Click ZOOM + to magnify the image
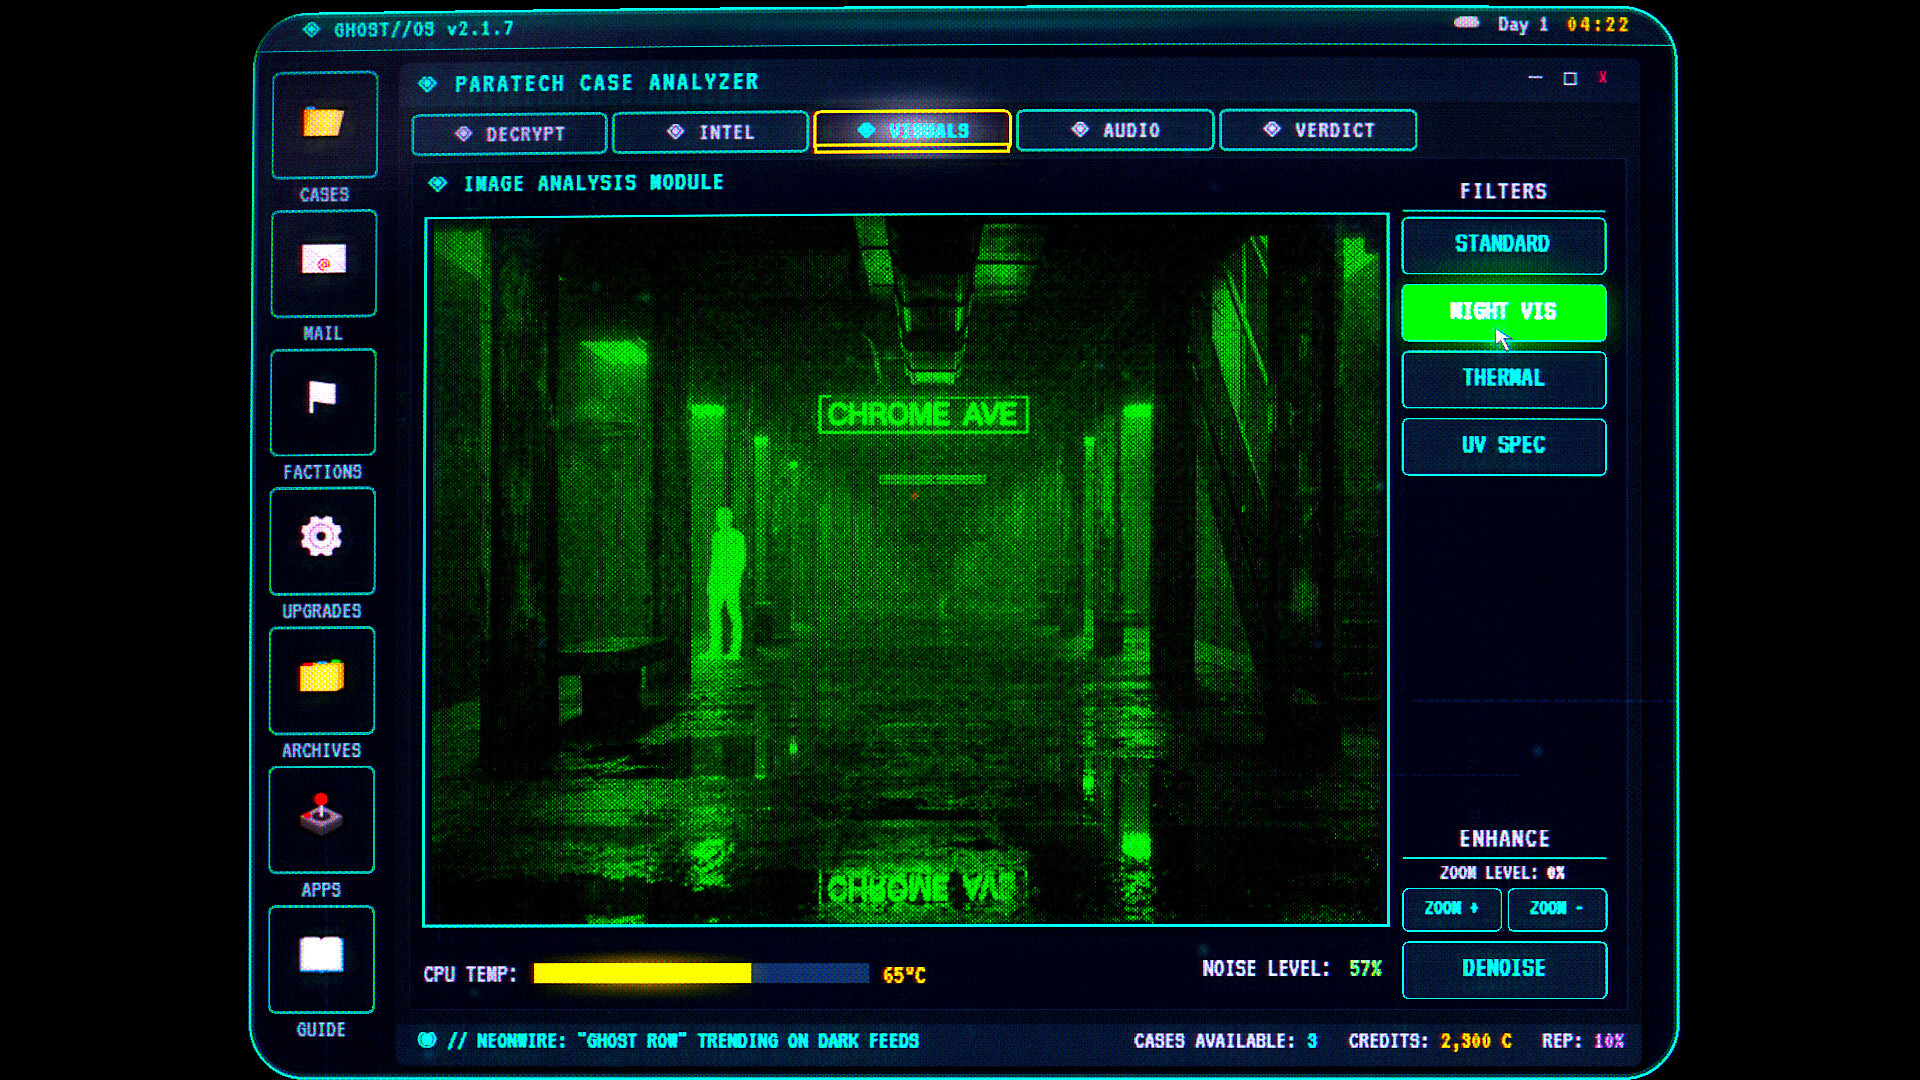Screen dimensions: 1920x1080 point(1451,910)
